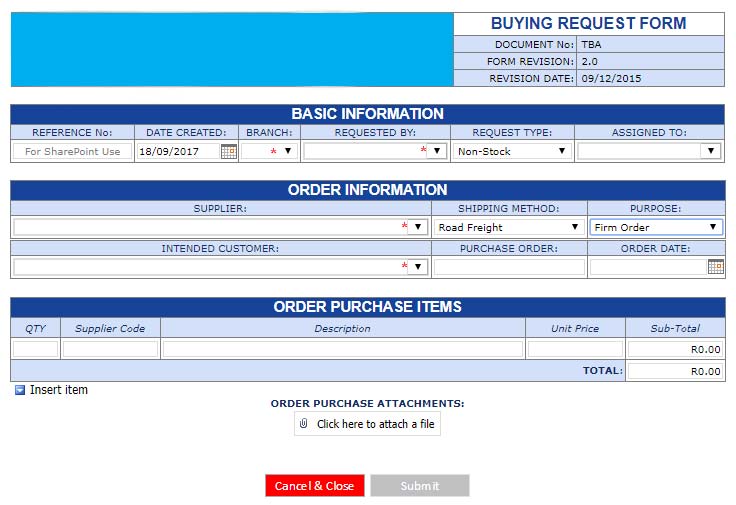Select the Supplier Code input field
Image resolution: width=736 pixels, height=505 pixels.
click(110, 349)
